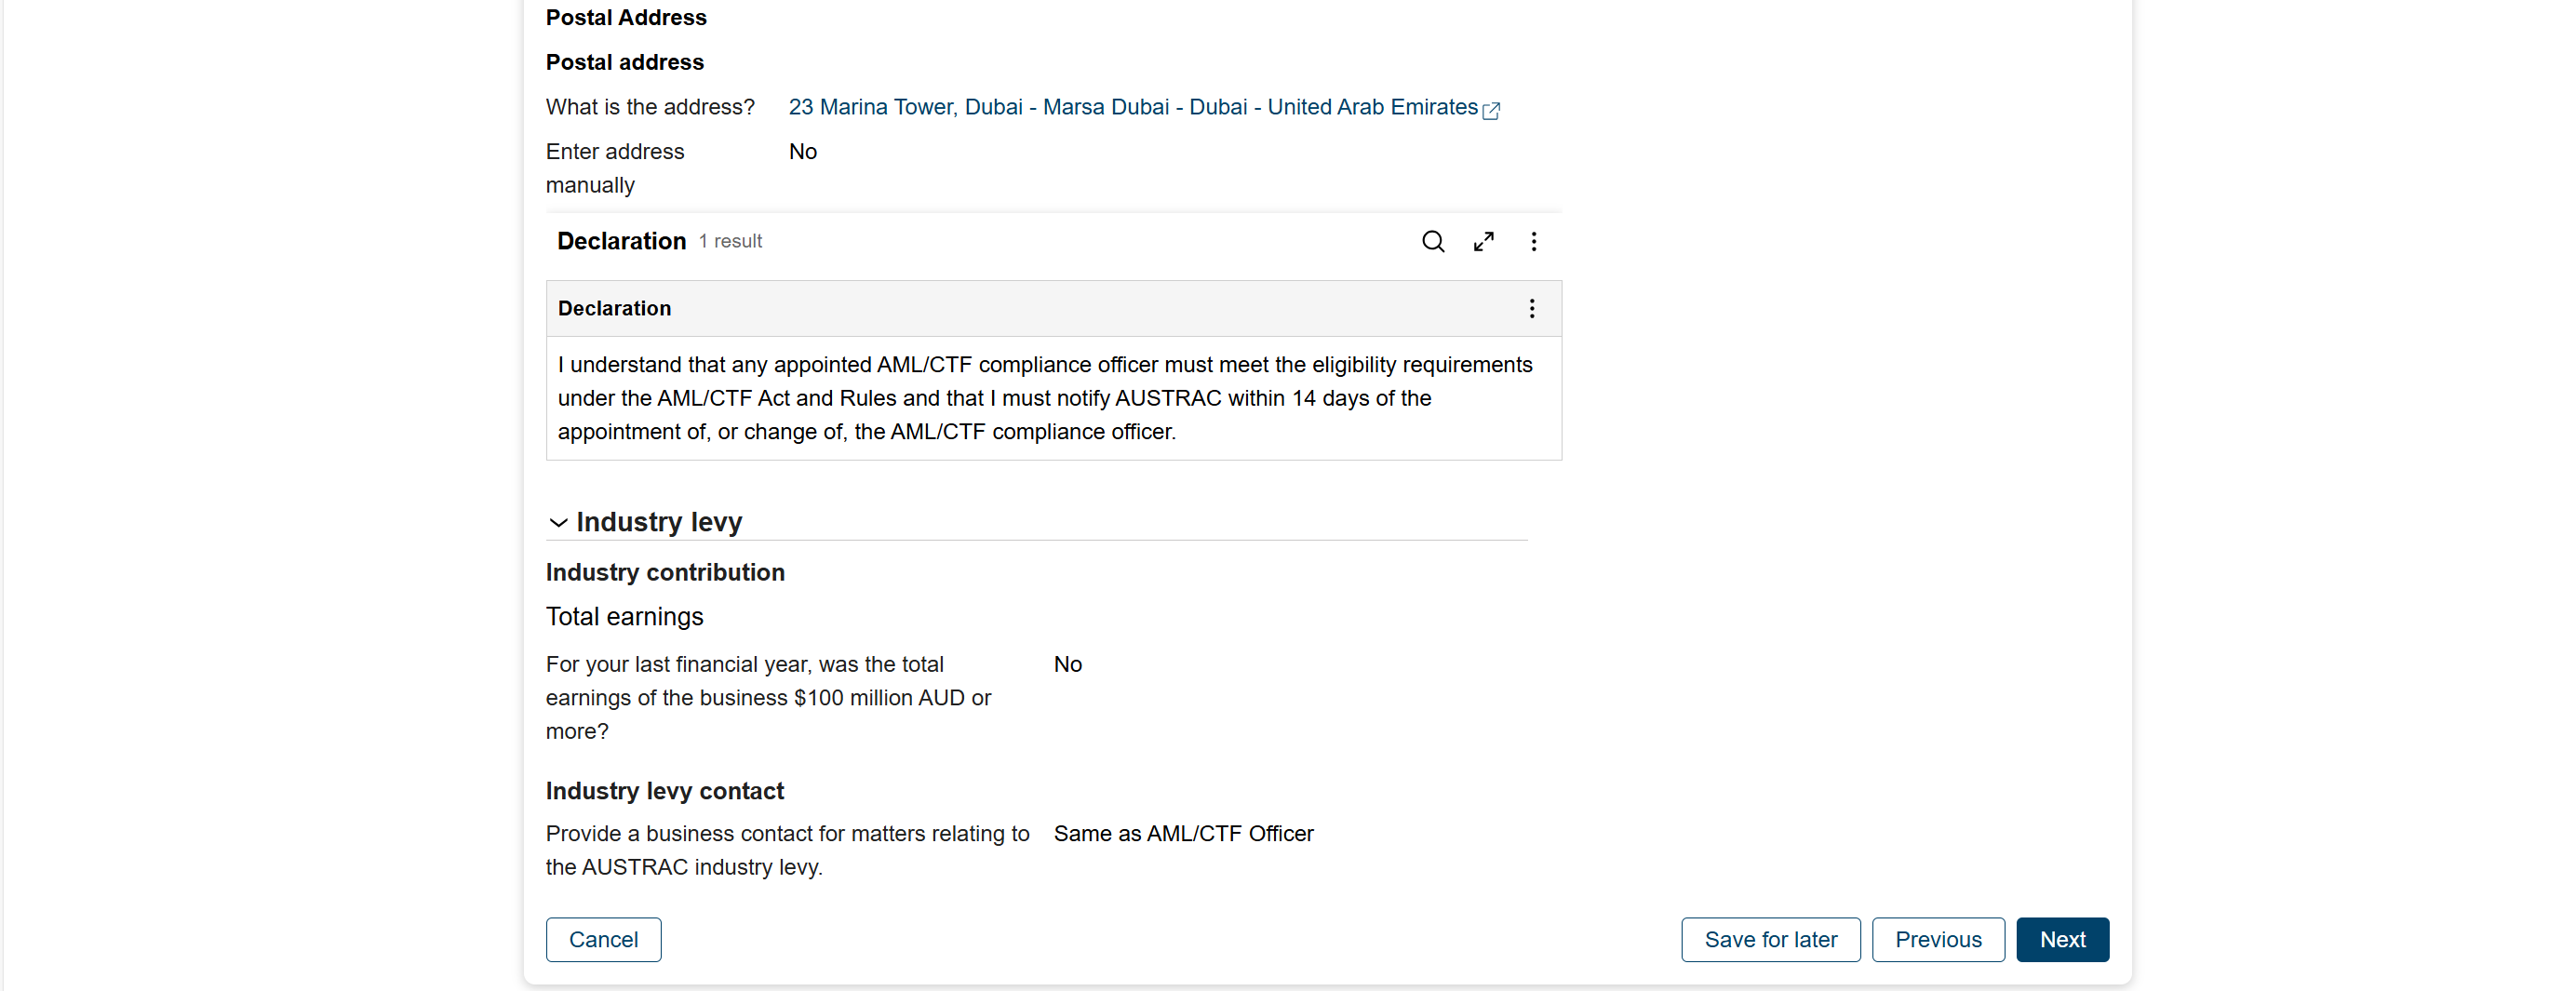Go back using the Previous button
The image size is (2576, 991).
click(x=1938, y=939)
